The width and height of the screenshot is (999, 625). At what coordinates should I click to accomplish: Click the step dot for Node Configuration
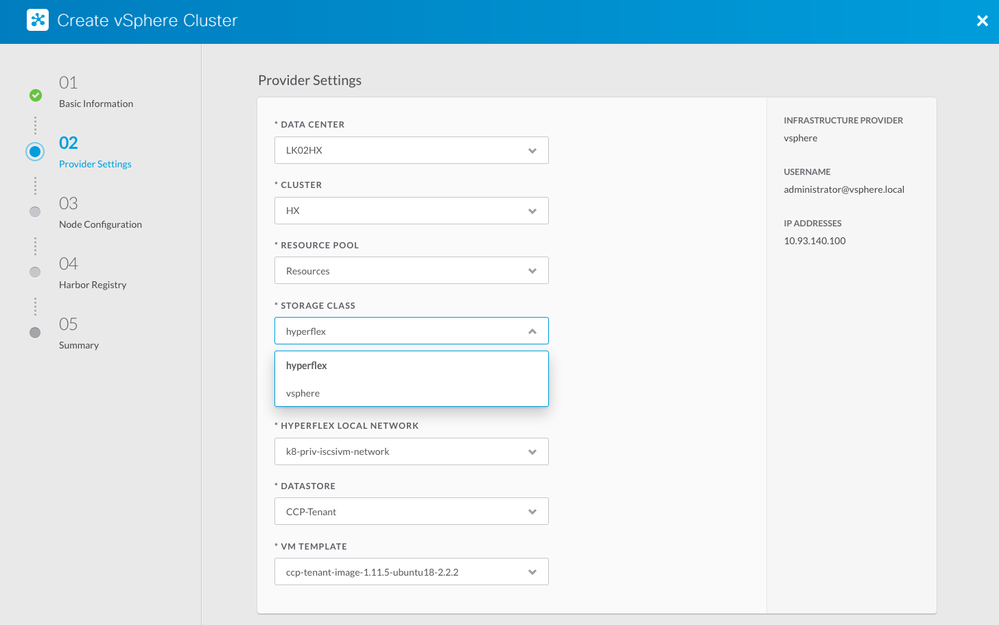[35, 212]
